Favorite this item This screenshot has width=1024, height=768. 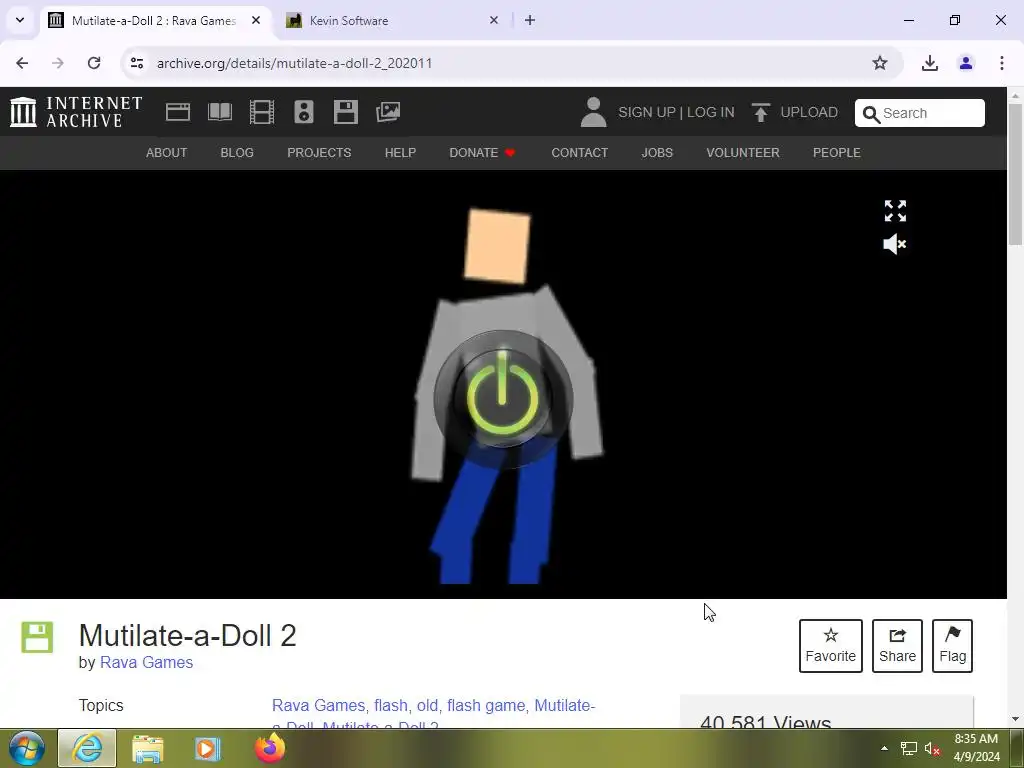[x=830, y=645]
